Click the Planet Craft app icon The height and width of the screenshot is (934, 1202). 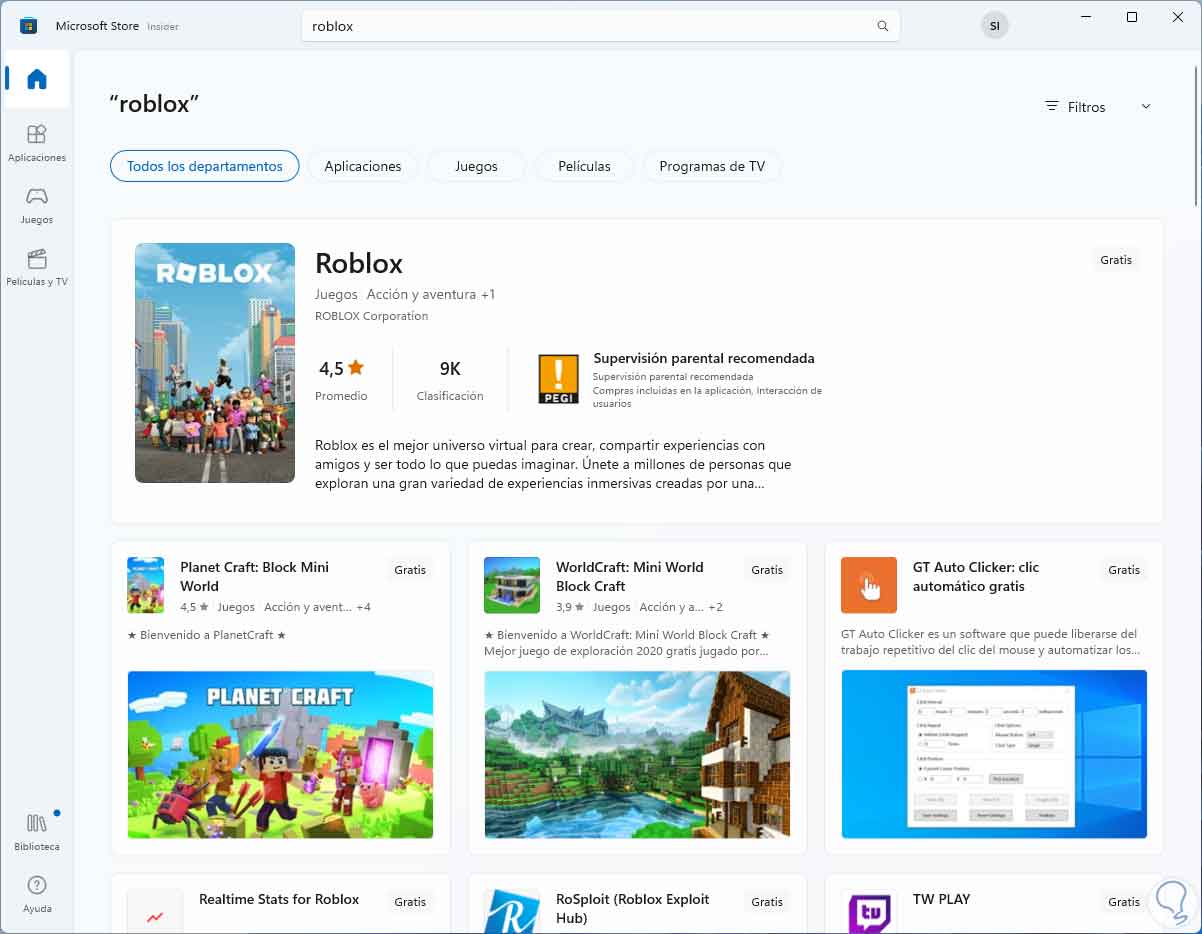click(x=145, y=585)
